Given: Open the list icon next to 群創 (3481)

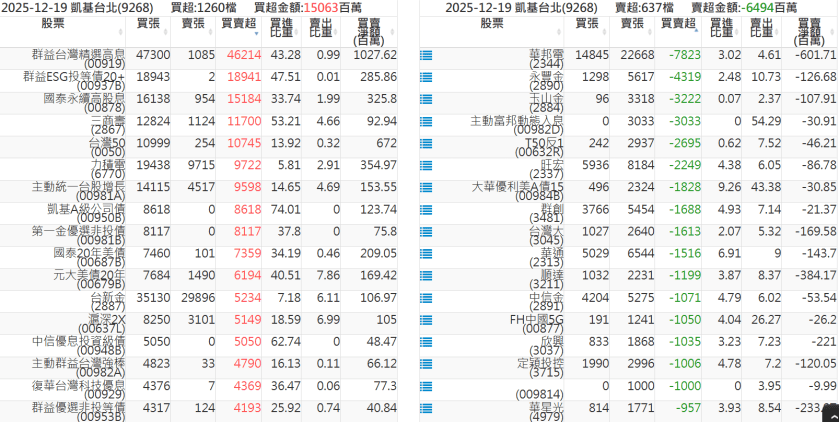Looking at the screenshot, I should point(426,210).
